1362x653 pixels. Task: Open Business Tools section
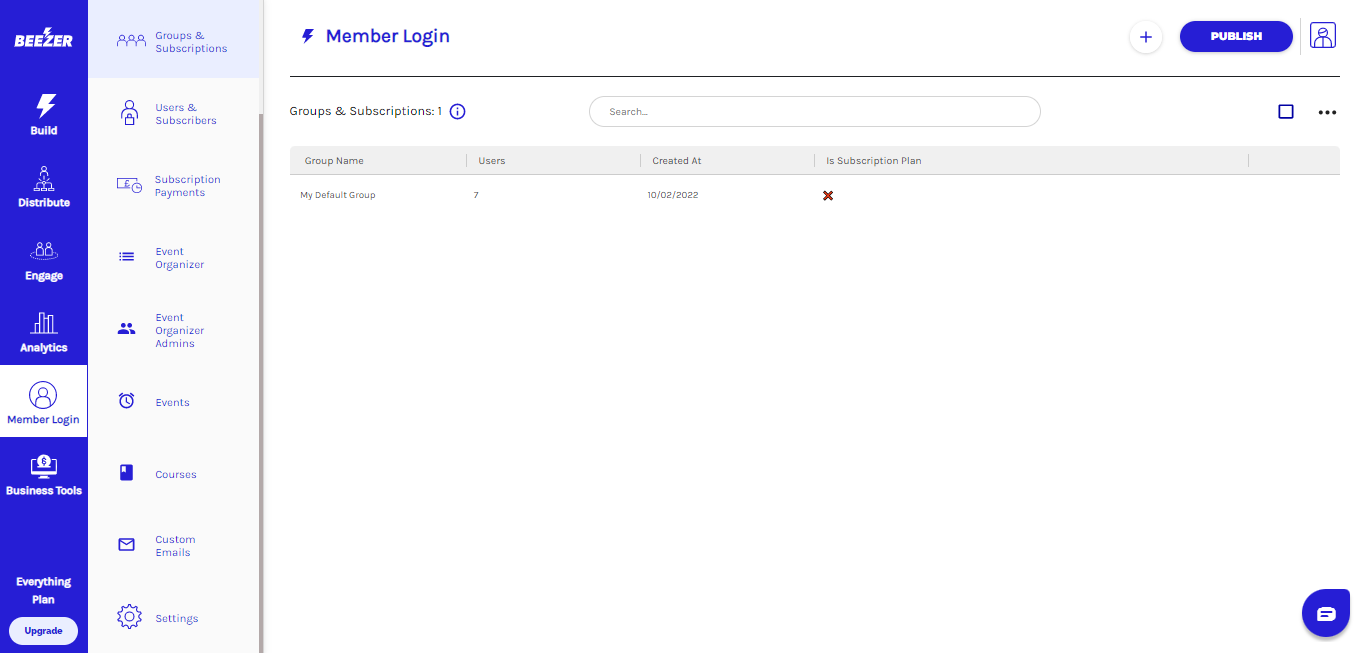tap(44, 474)
